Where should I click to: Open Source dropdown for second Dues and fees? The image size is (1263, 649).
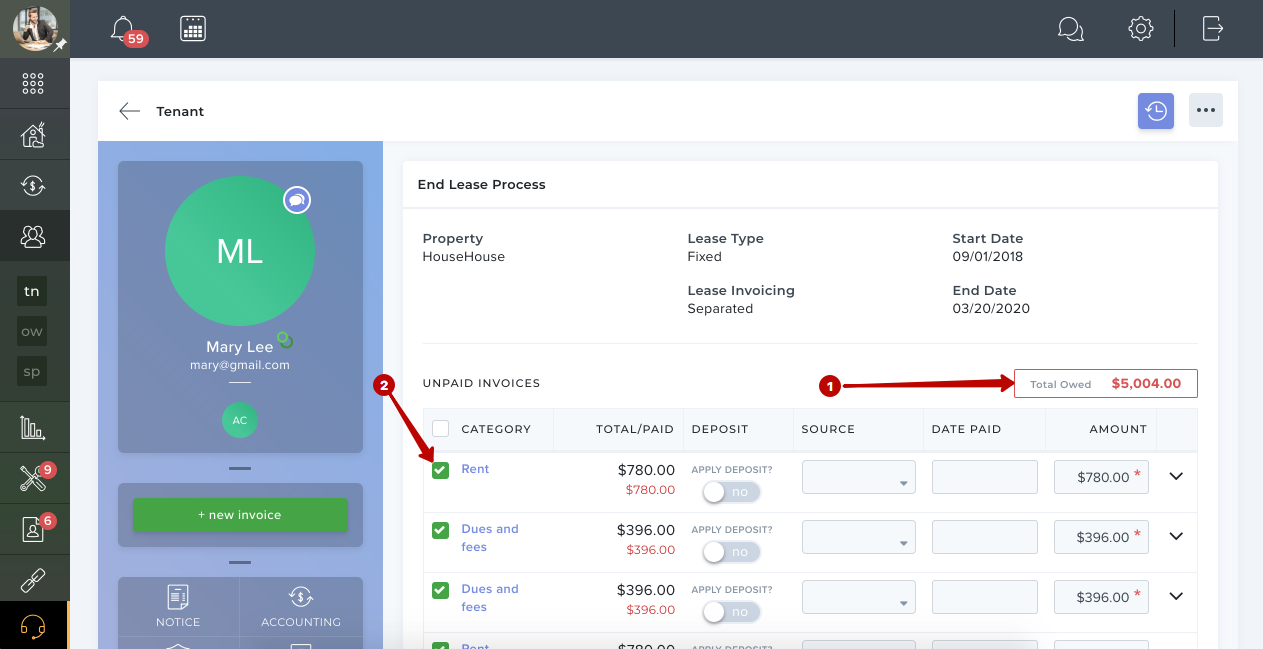[x=859, y=597]
